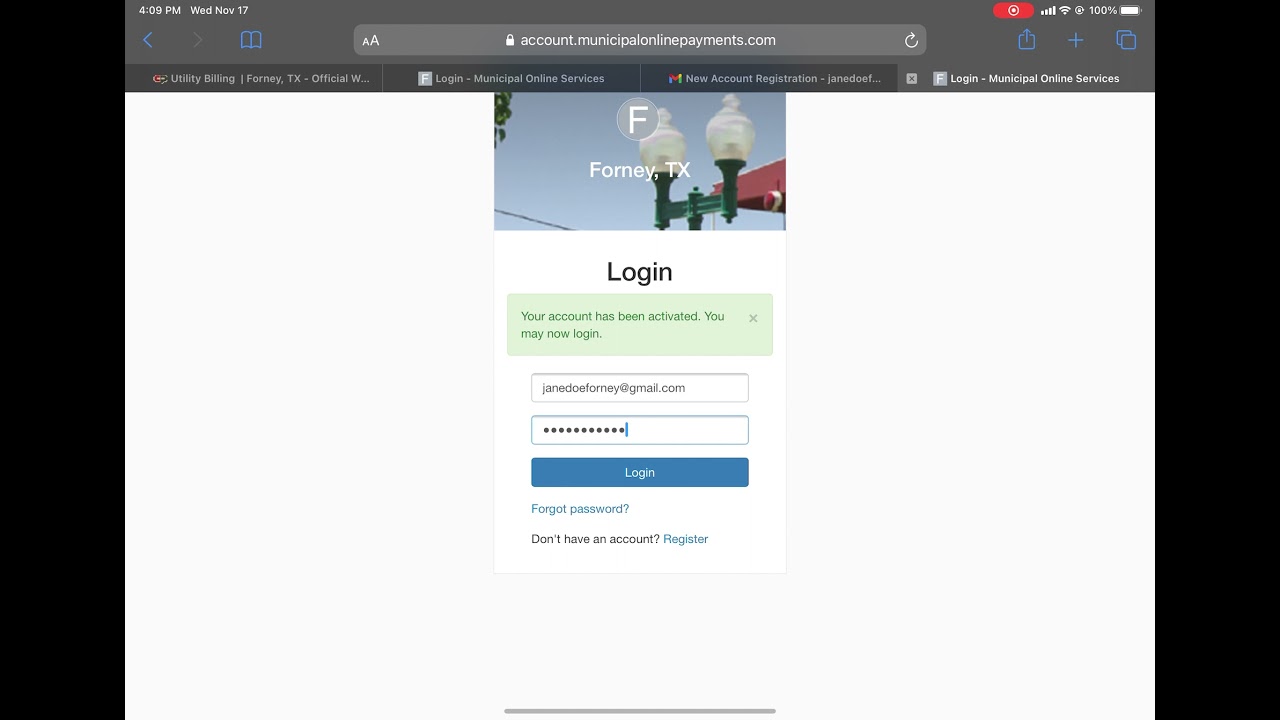Click the round F logo of Forney
1280x720 pixels.
point(638,119)
